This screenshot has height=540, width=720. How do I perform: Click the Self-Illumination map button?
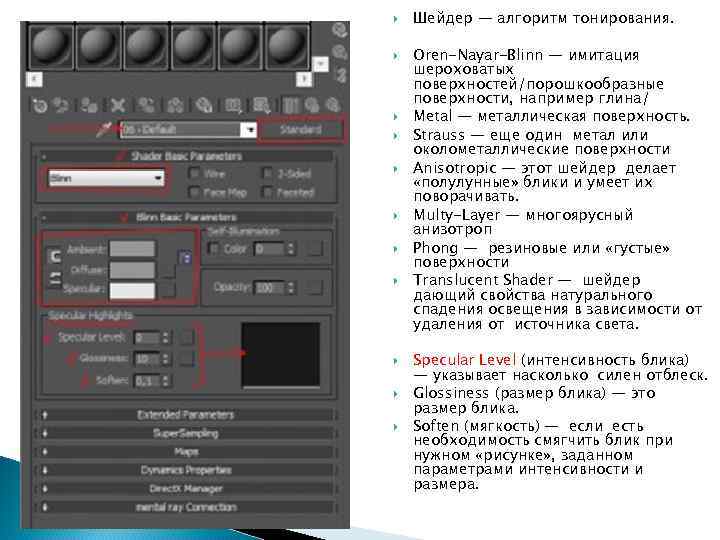315,249
